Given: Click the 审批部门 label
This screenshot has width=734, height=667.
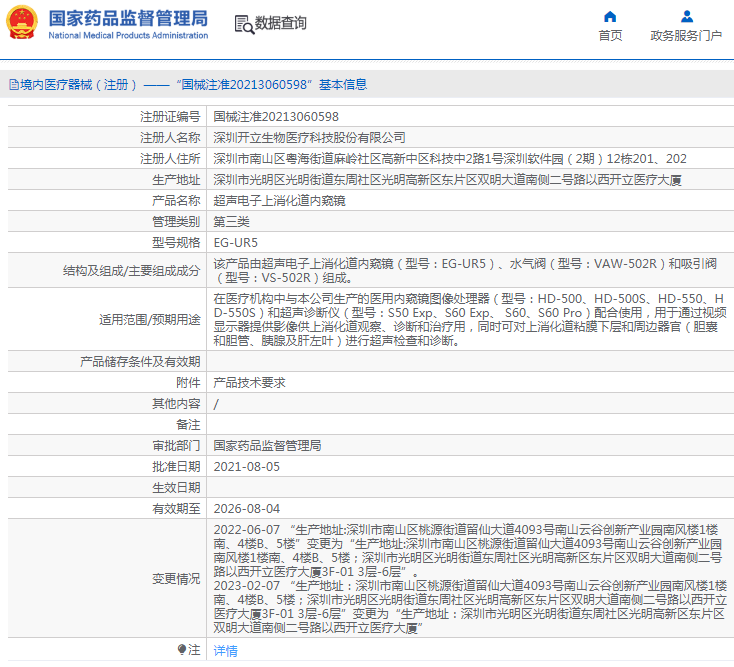Looking at the screenshot, I should [176, 446].
